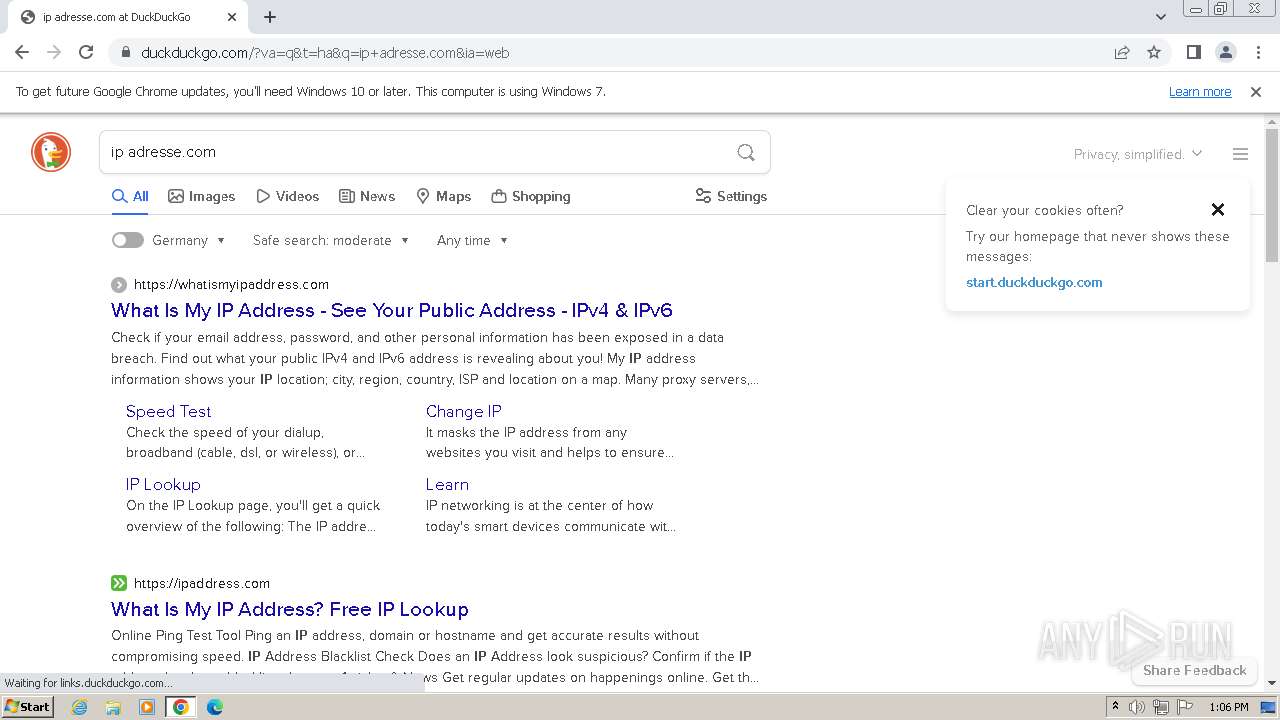Open the IP Lookup sitelink
Viewport: 1280px width, 720px height.
pos(163,484)
